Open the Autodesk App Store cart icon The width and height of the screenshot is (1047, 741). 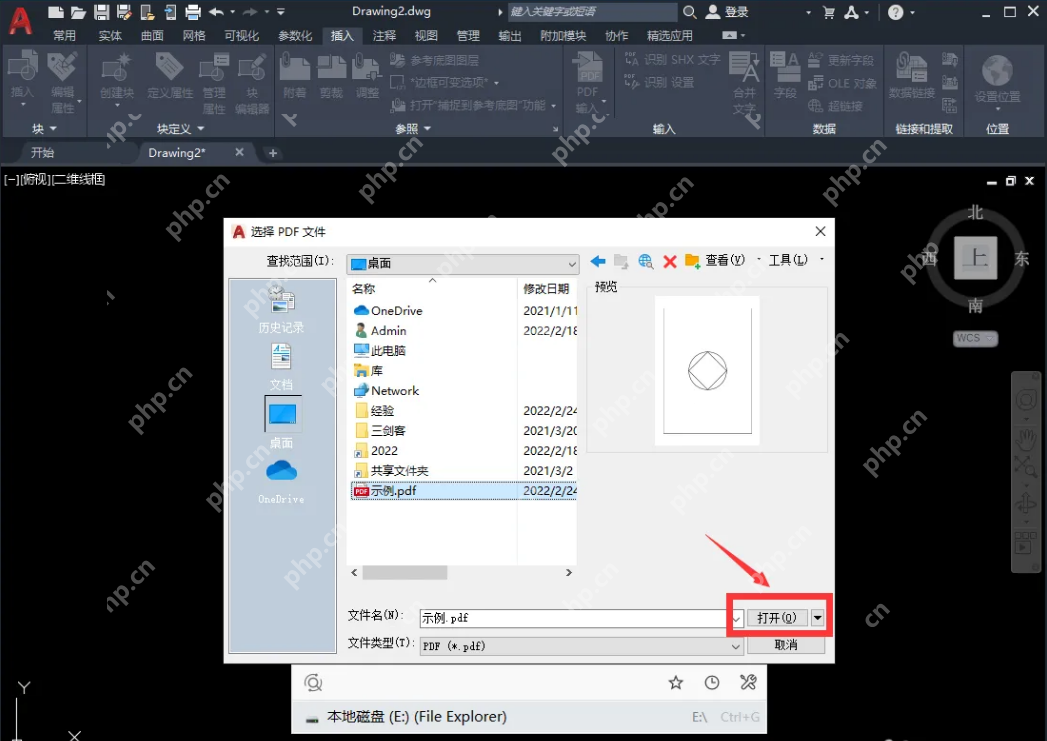pos(829,12)
